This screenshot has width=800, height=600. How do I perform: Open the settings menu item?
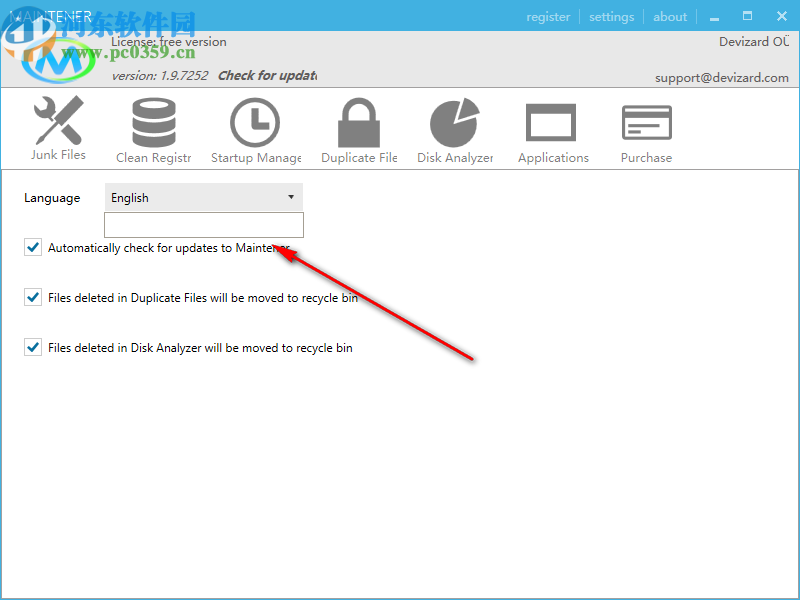click(x=611, y=17)
